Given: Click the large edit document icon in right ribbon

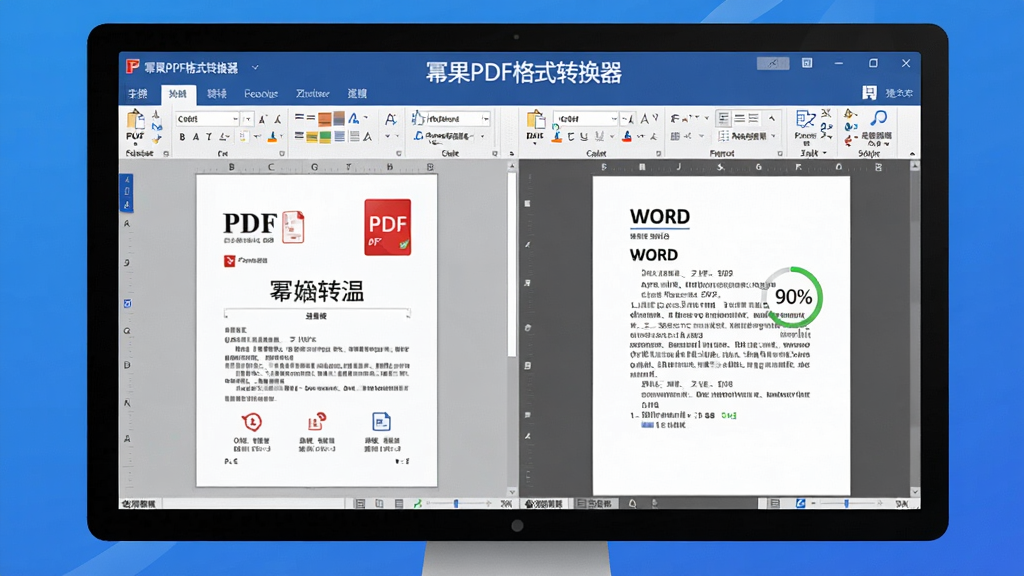Looking at the screenshot, I should [805, 120].
